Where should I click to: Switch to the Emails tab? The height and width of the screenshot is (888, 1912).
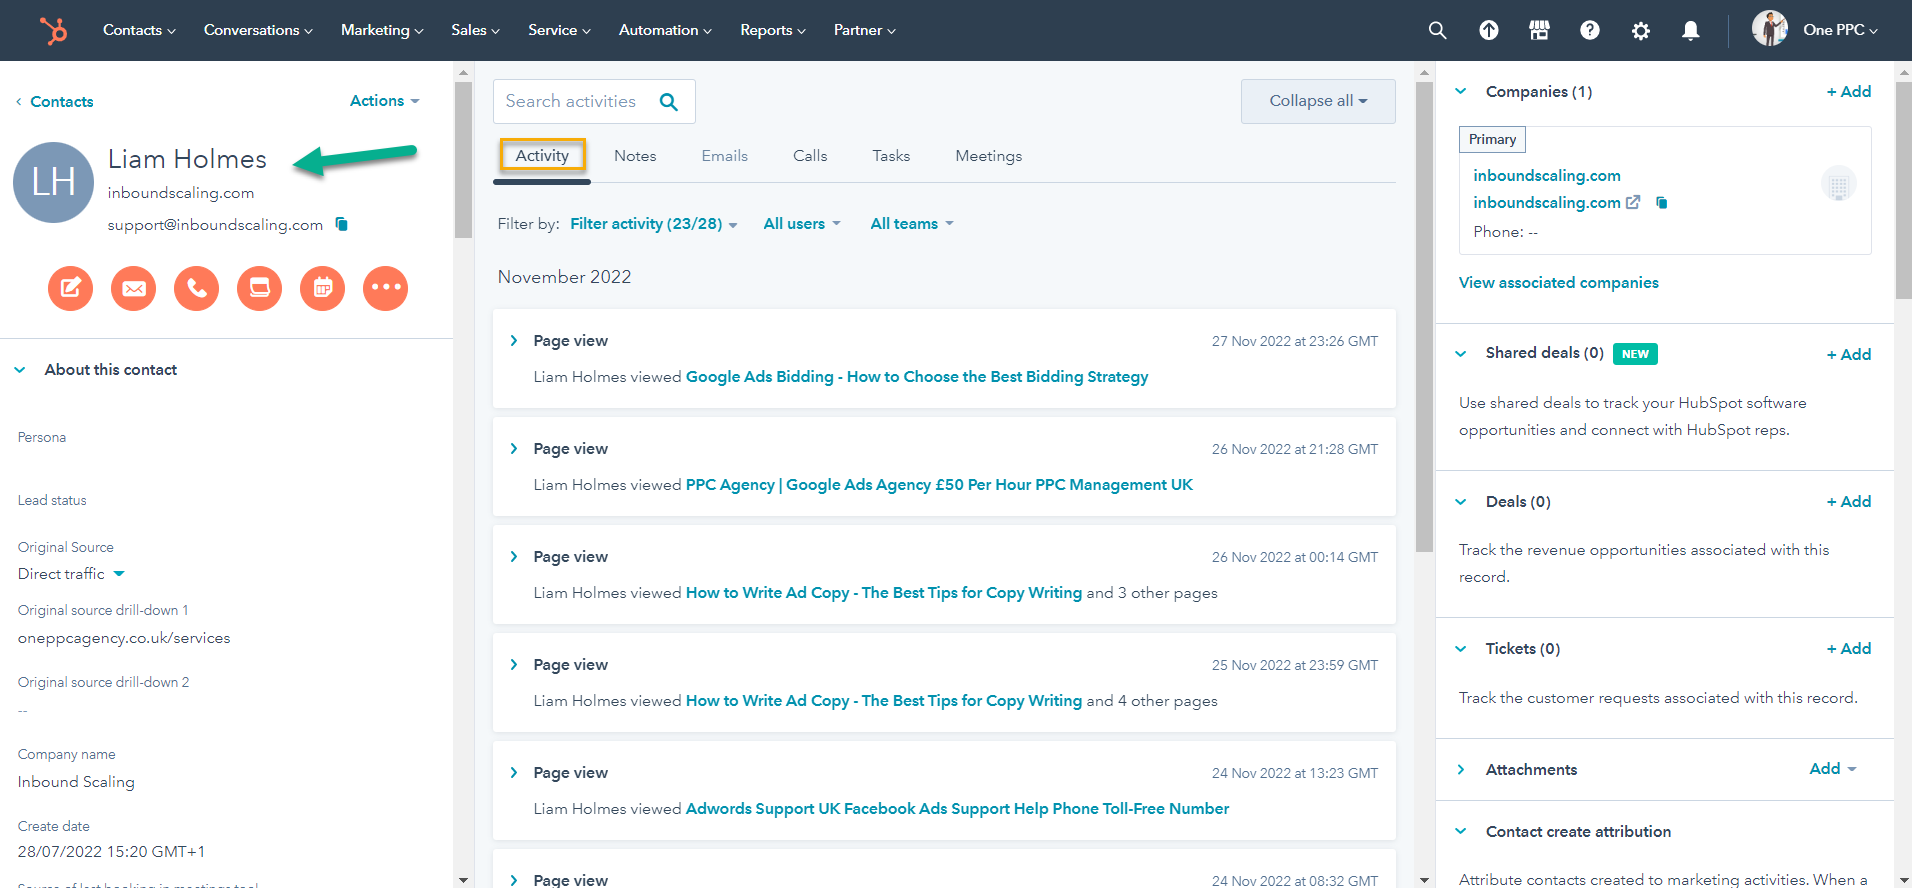725,156
